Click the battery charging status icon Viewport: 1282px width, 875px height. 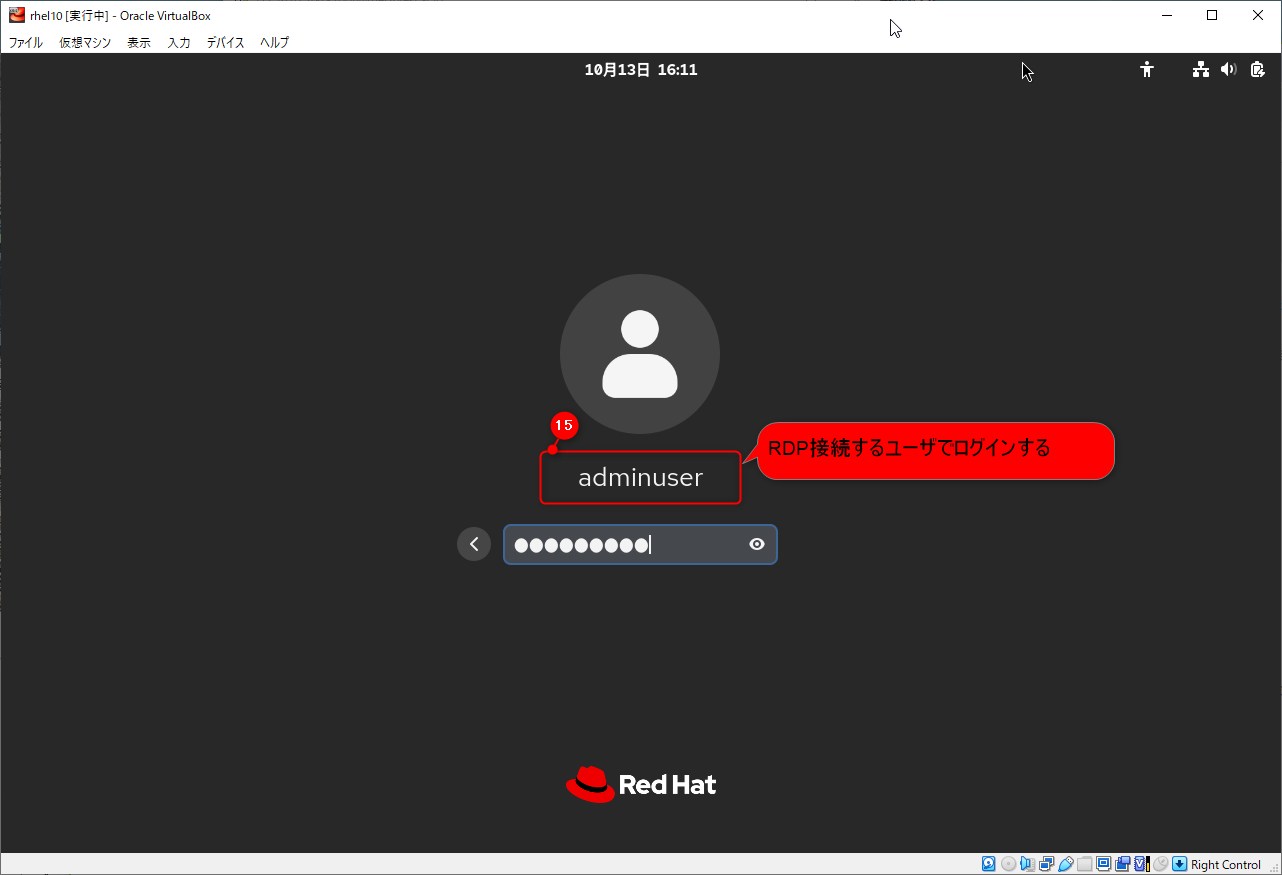pos(1257,69)
